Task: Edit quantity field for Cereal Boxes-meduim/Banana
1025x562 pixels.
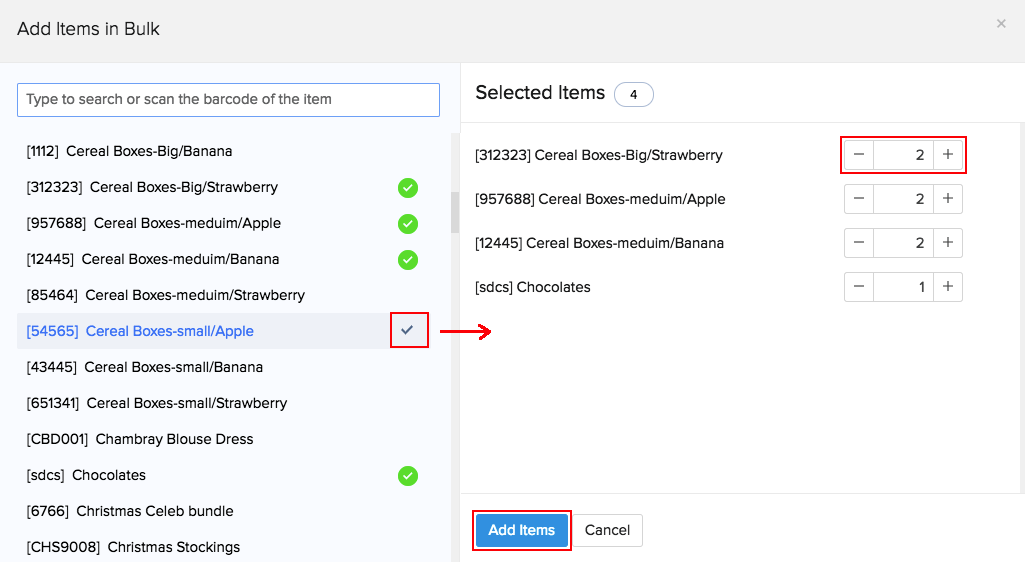Action: [903, 242]
